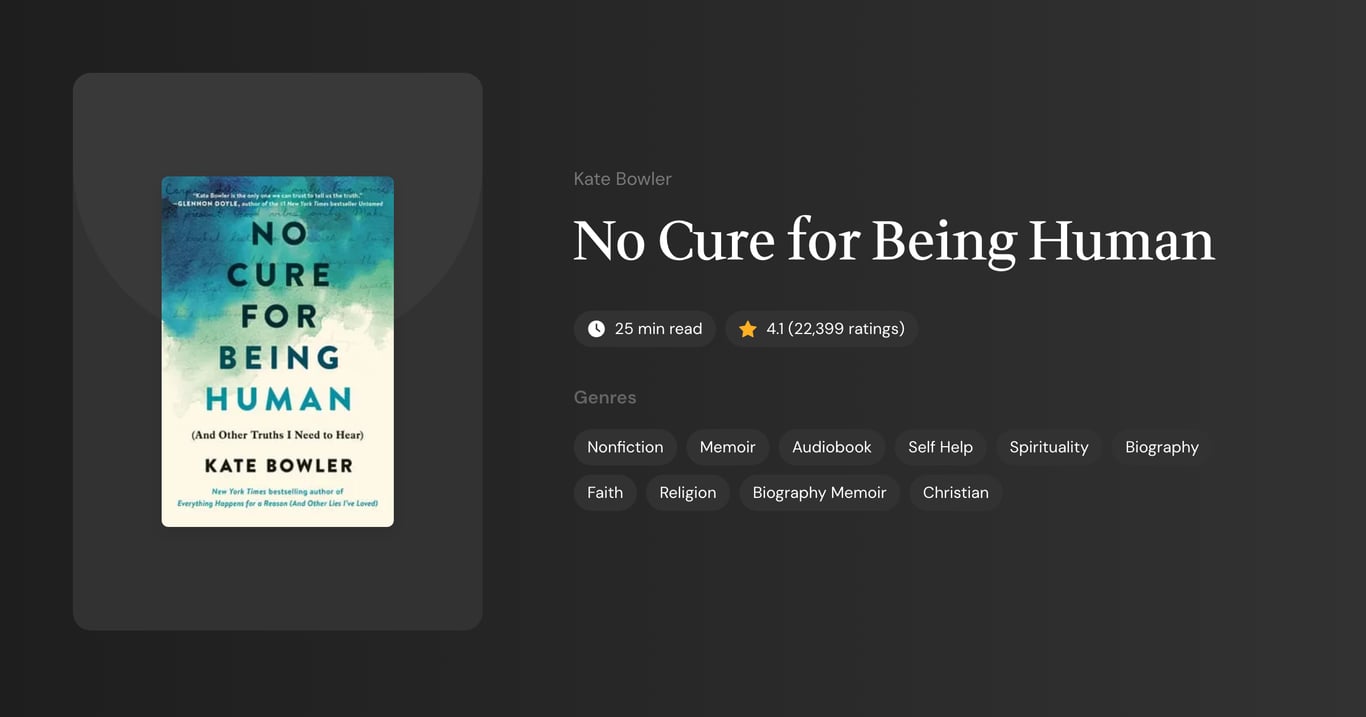Click the author name Kate Bowler
This screenshot has height=717, width=1366.
point(622,179)
